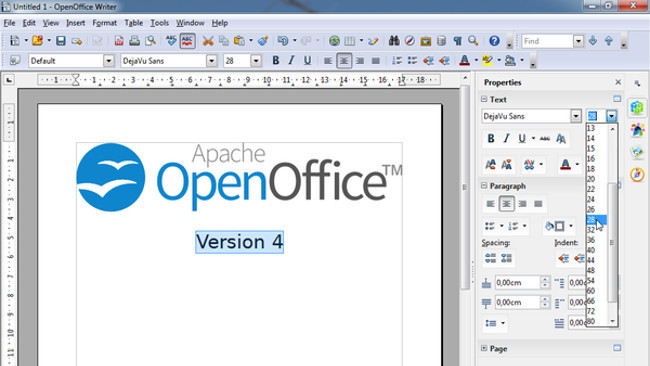
Task: Click the Paste clipboard icon
Action: coord(239,41)
